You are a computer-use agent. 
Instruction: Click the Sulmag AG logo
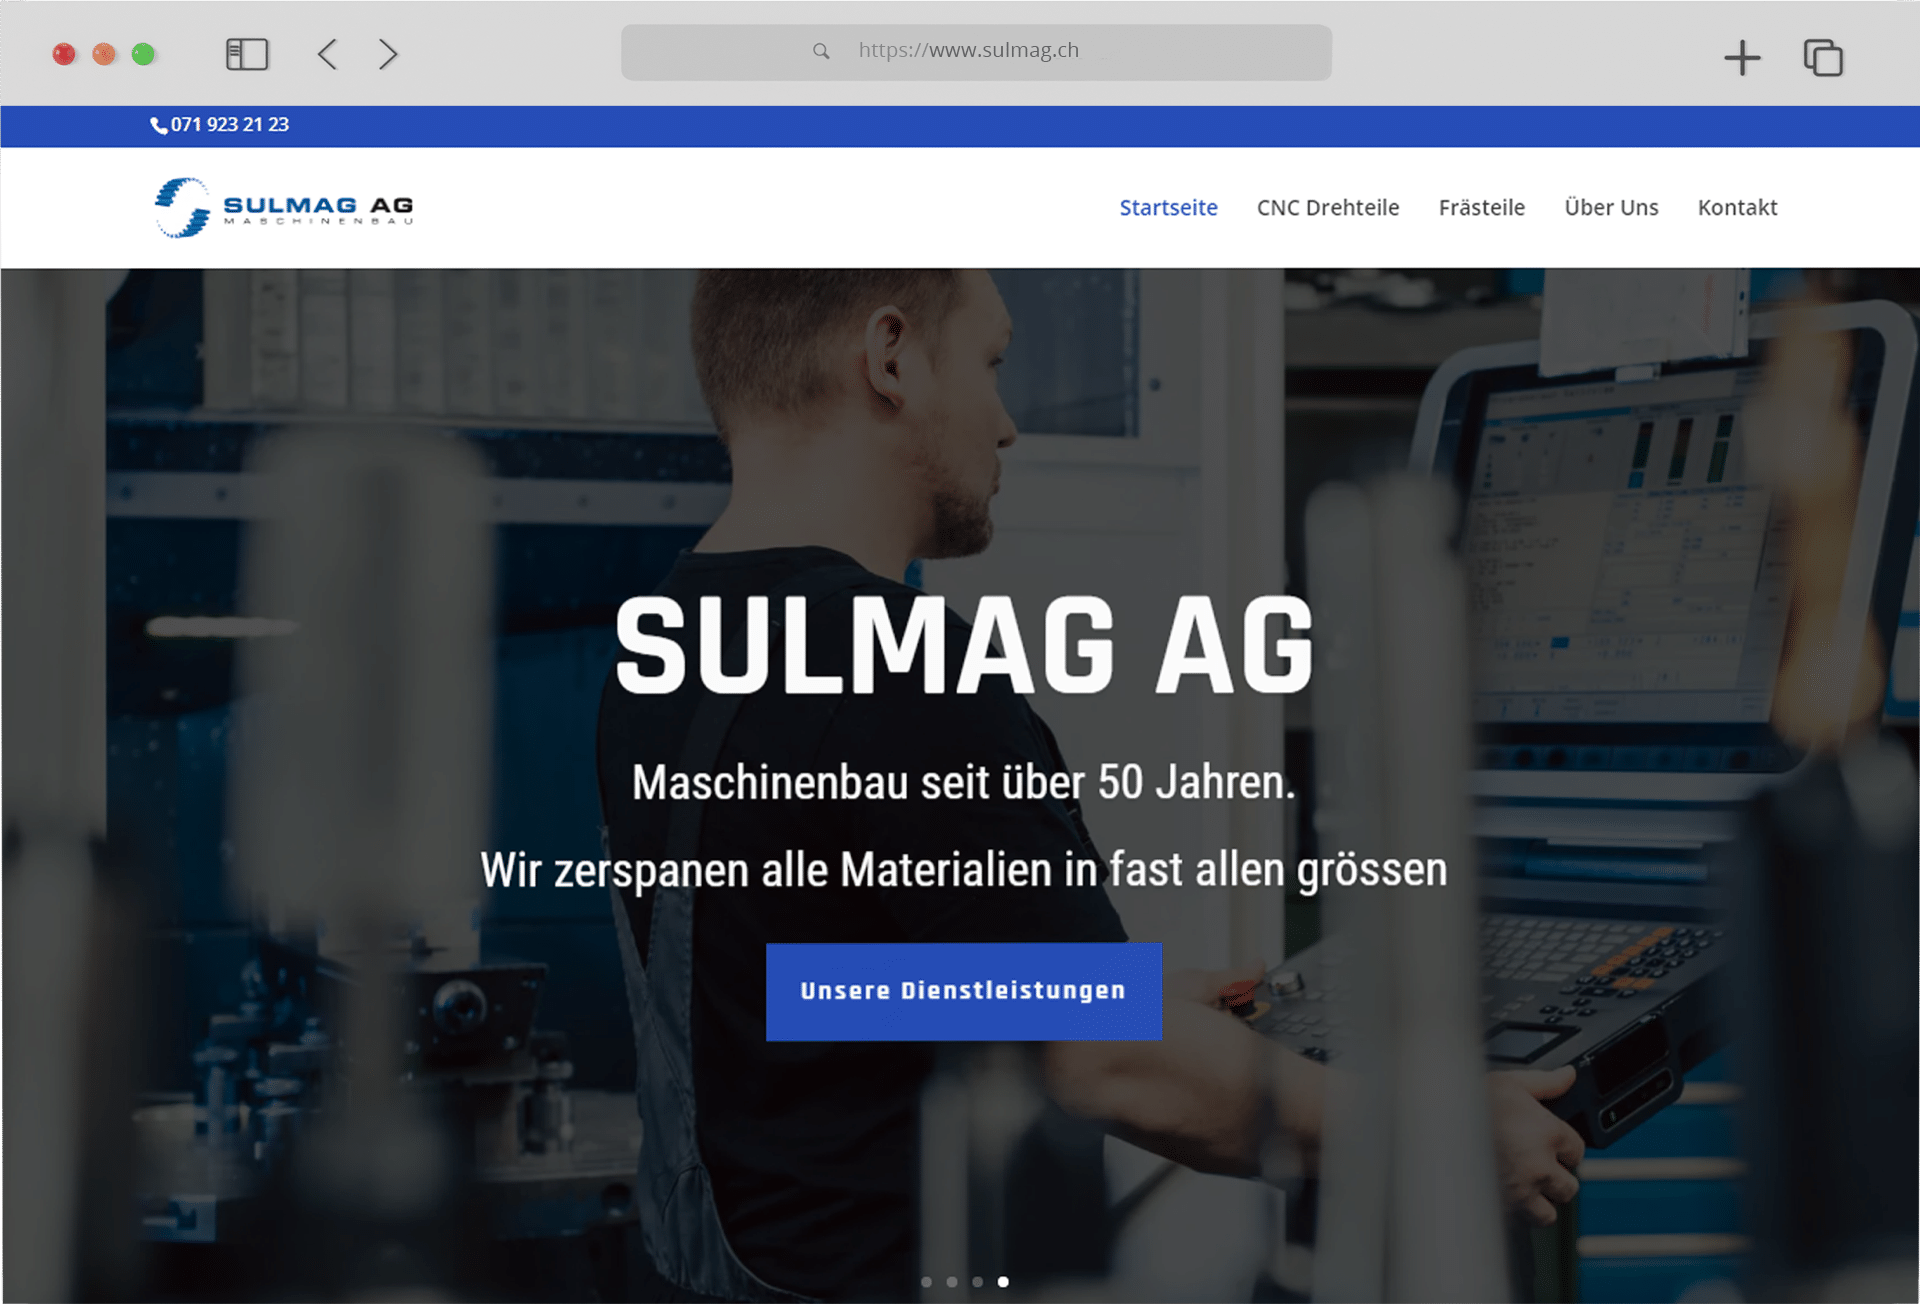click(283, 207)
